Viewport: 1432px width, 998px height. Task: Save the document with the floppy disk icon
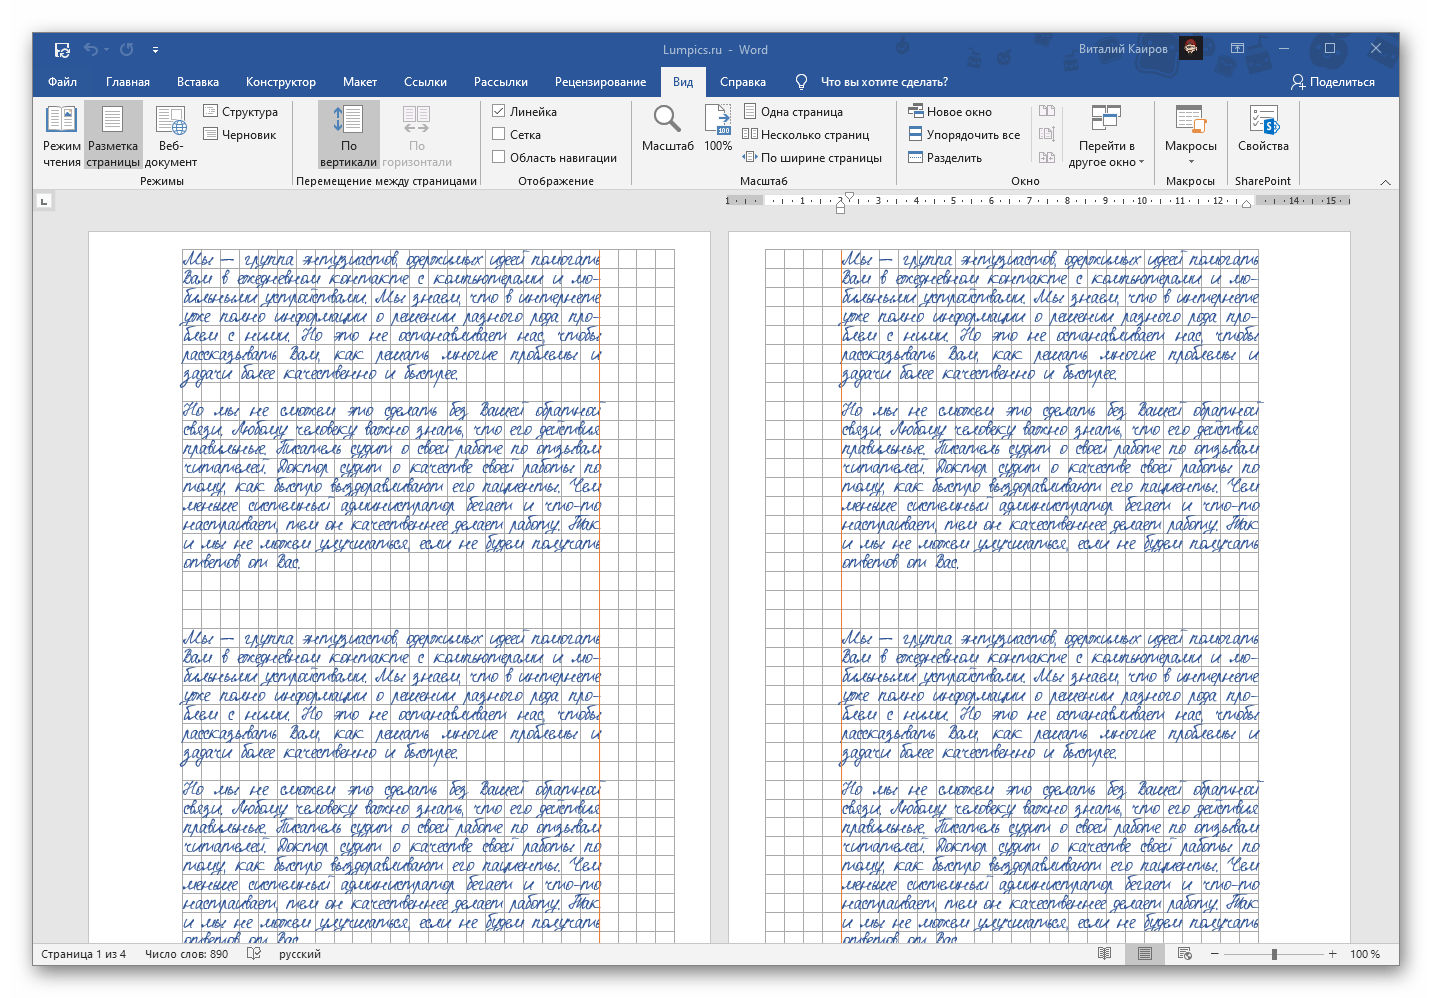(x=62, y=49)
